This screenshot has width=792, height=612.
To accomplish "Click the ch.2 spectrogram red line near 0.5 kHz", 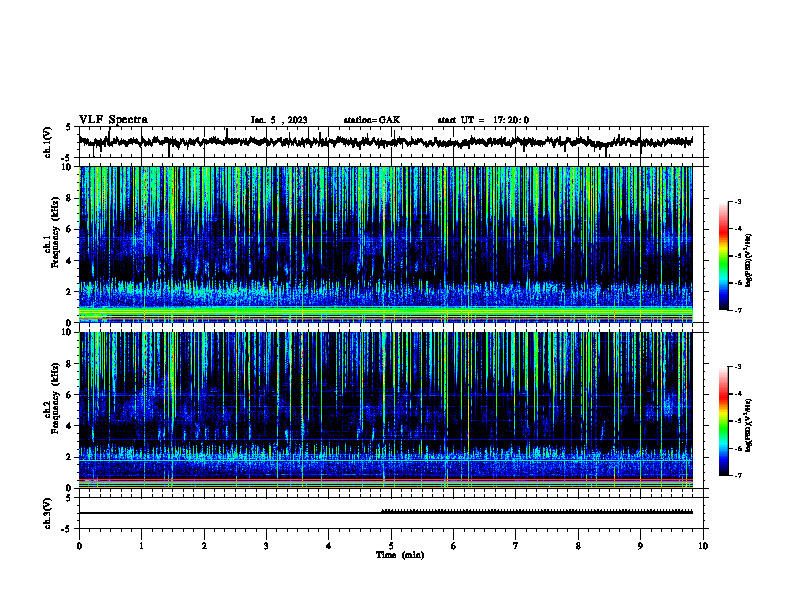I will (x=385, y=479).
